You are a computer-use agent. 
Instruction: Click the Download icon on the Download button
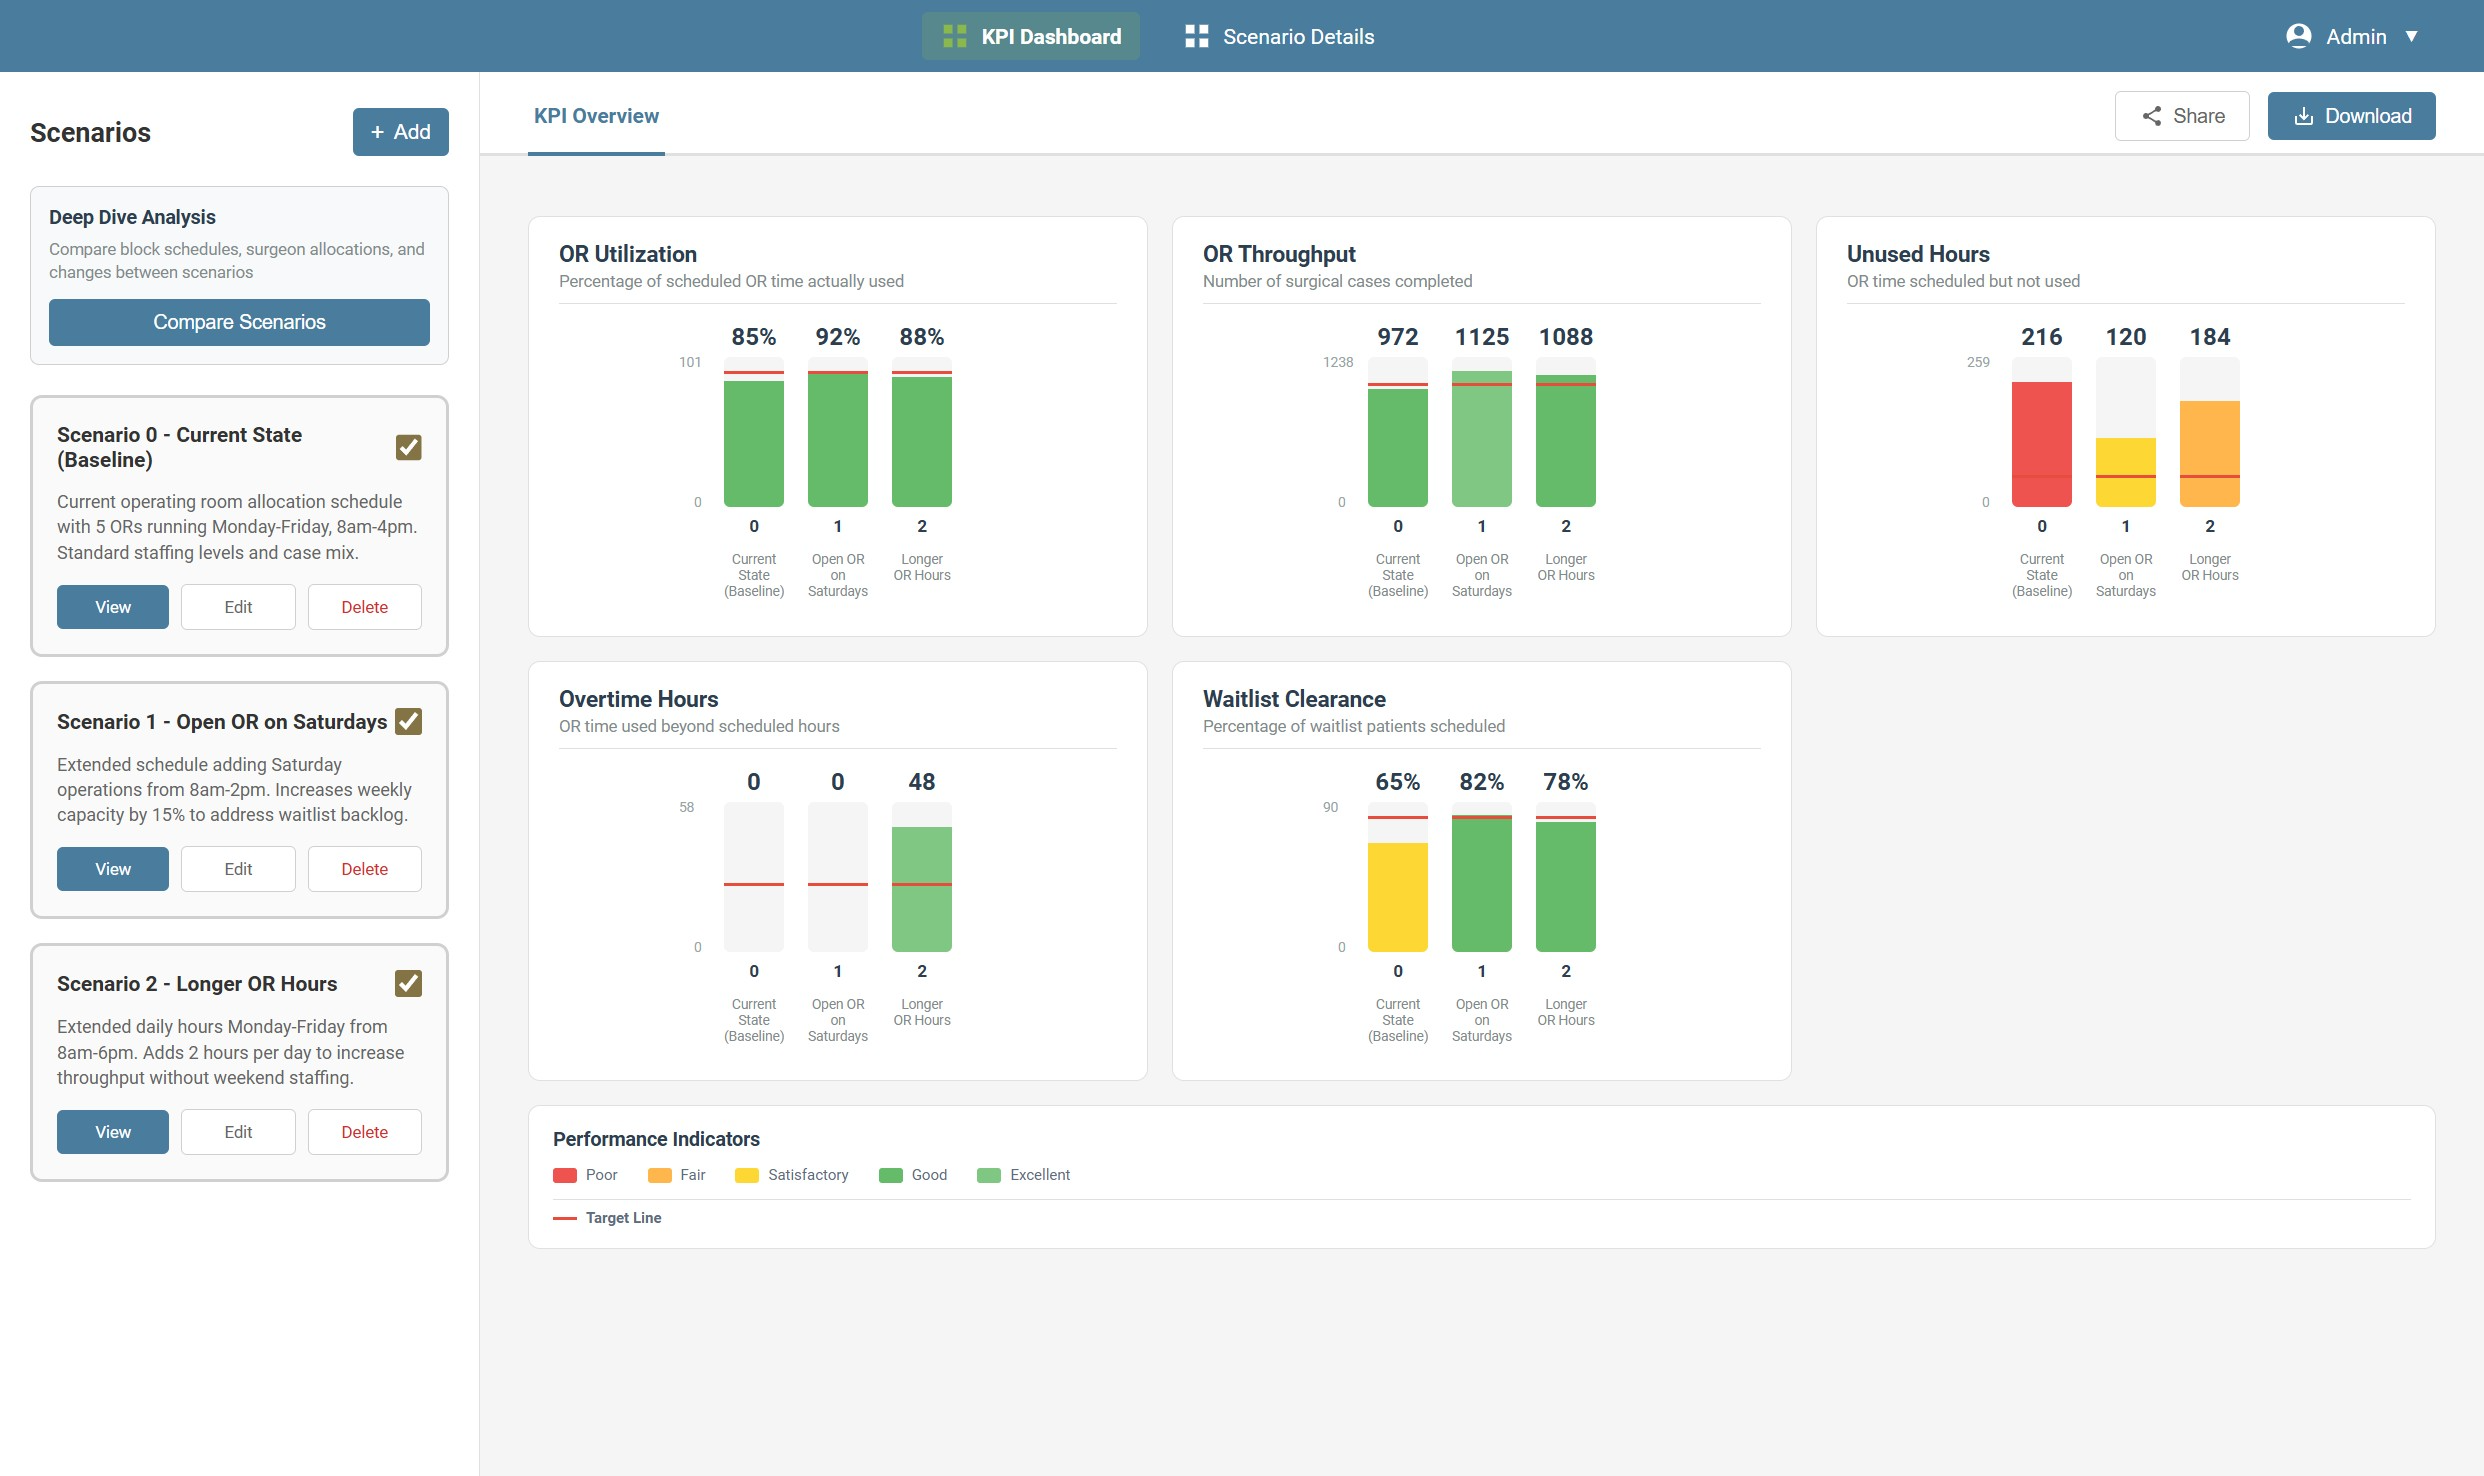pyautogui.click(x=2305, y=115)
